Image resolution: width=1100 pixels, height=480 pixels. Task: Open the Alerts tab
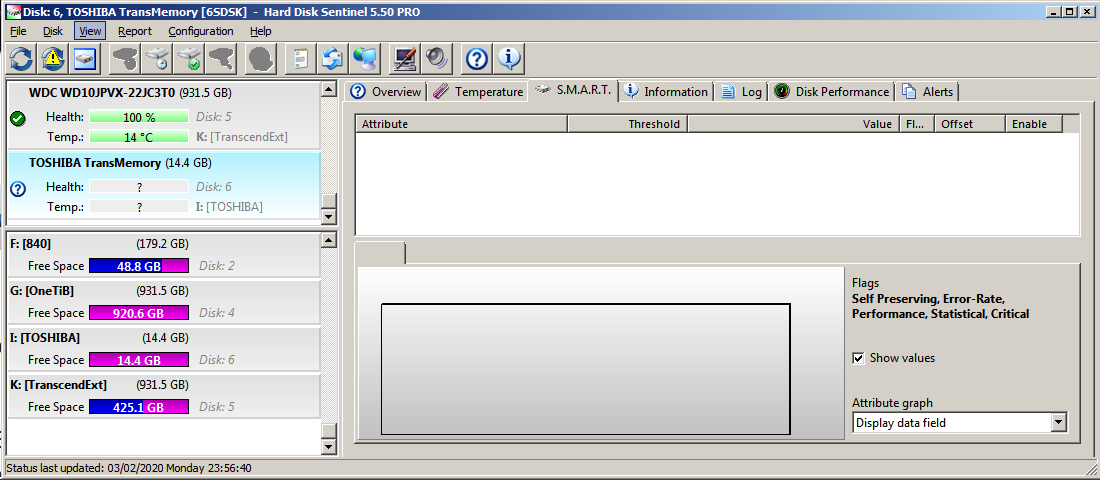point(927,91)
